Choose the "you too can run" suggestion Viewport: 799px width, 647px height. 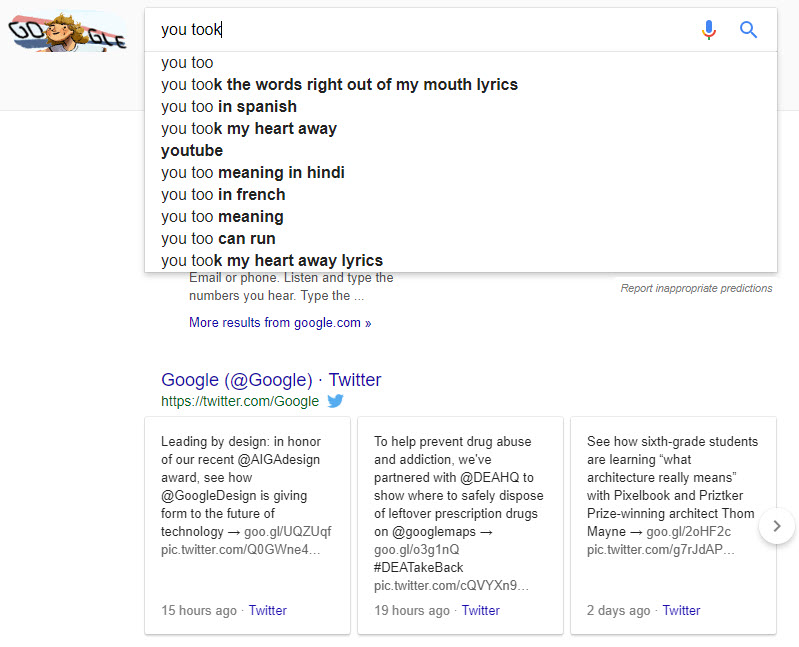pyautogui.click(x=218, y=239)
